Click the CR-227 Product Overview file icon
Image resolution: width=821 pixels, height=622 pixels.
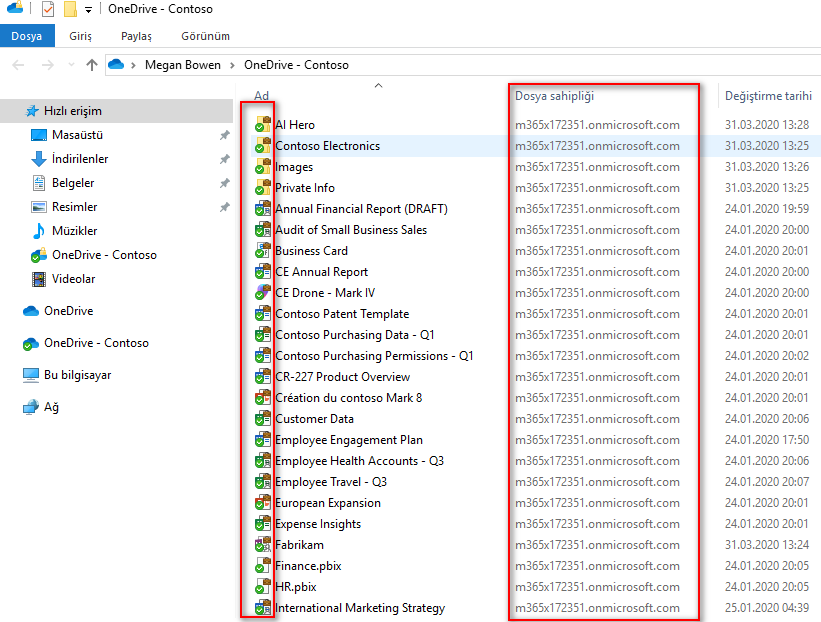(x=263, y=376)
